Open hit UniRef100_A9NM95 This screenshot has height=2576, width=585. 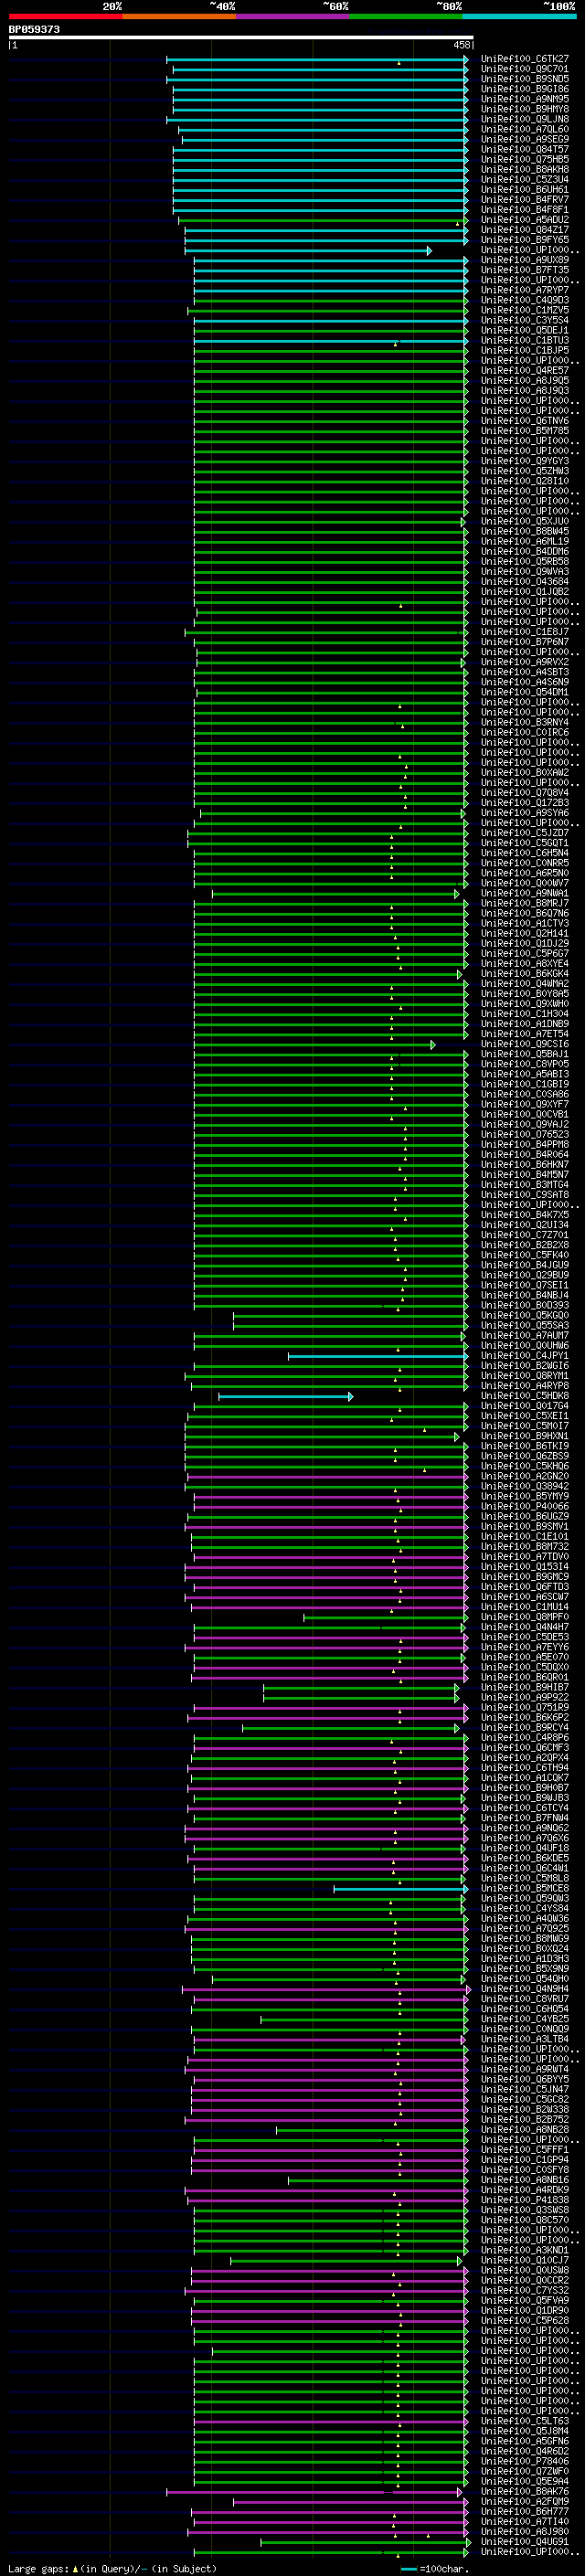tap(524, 99)
